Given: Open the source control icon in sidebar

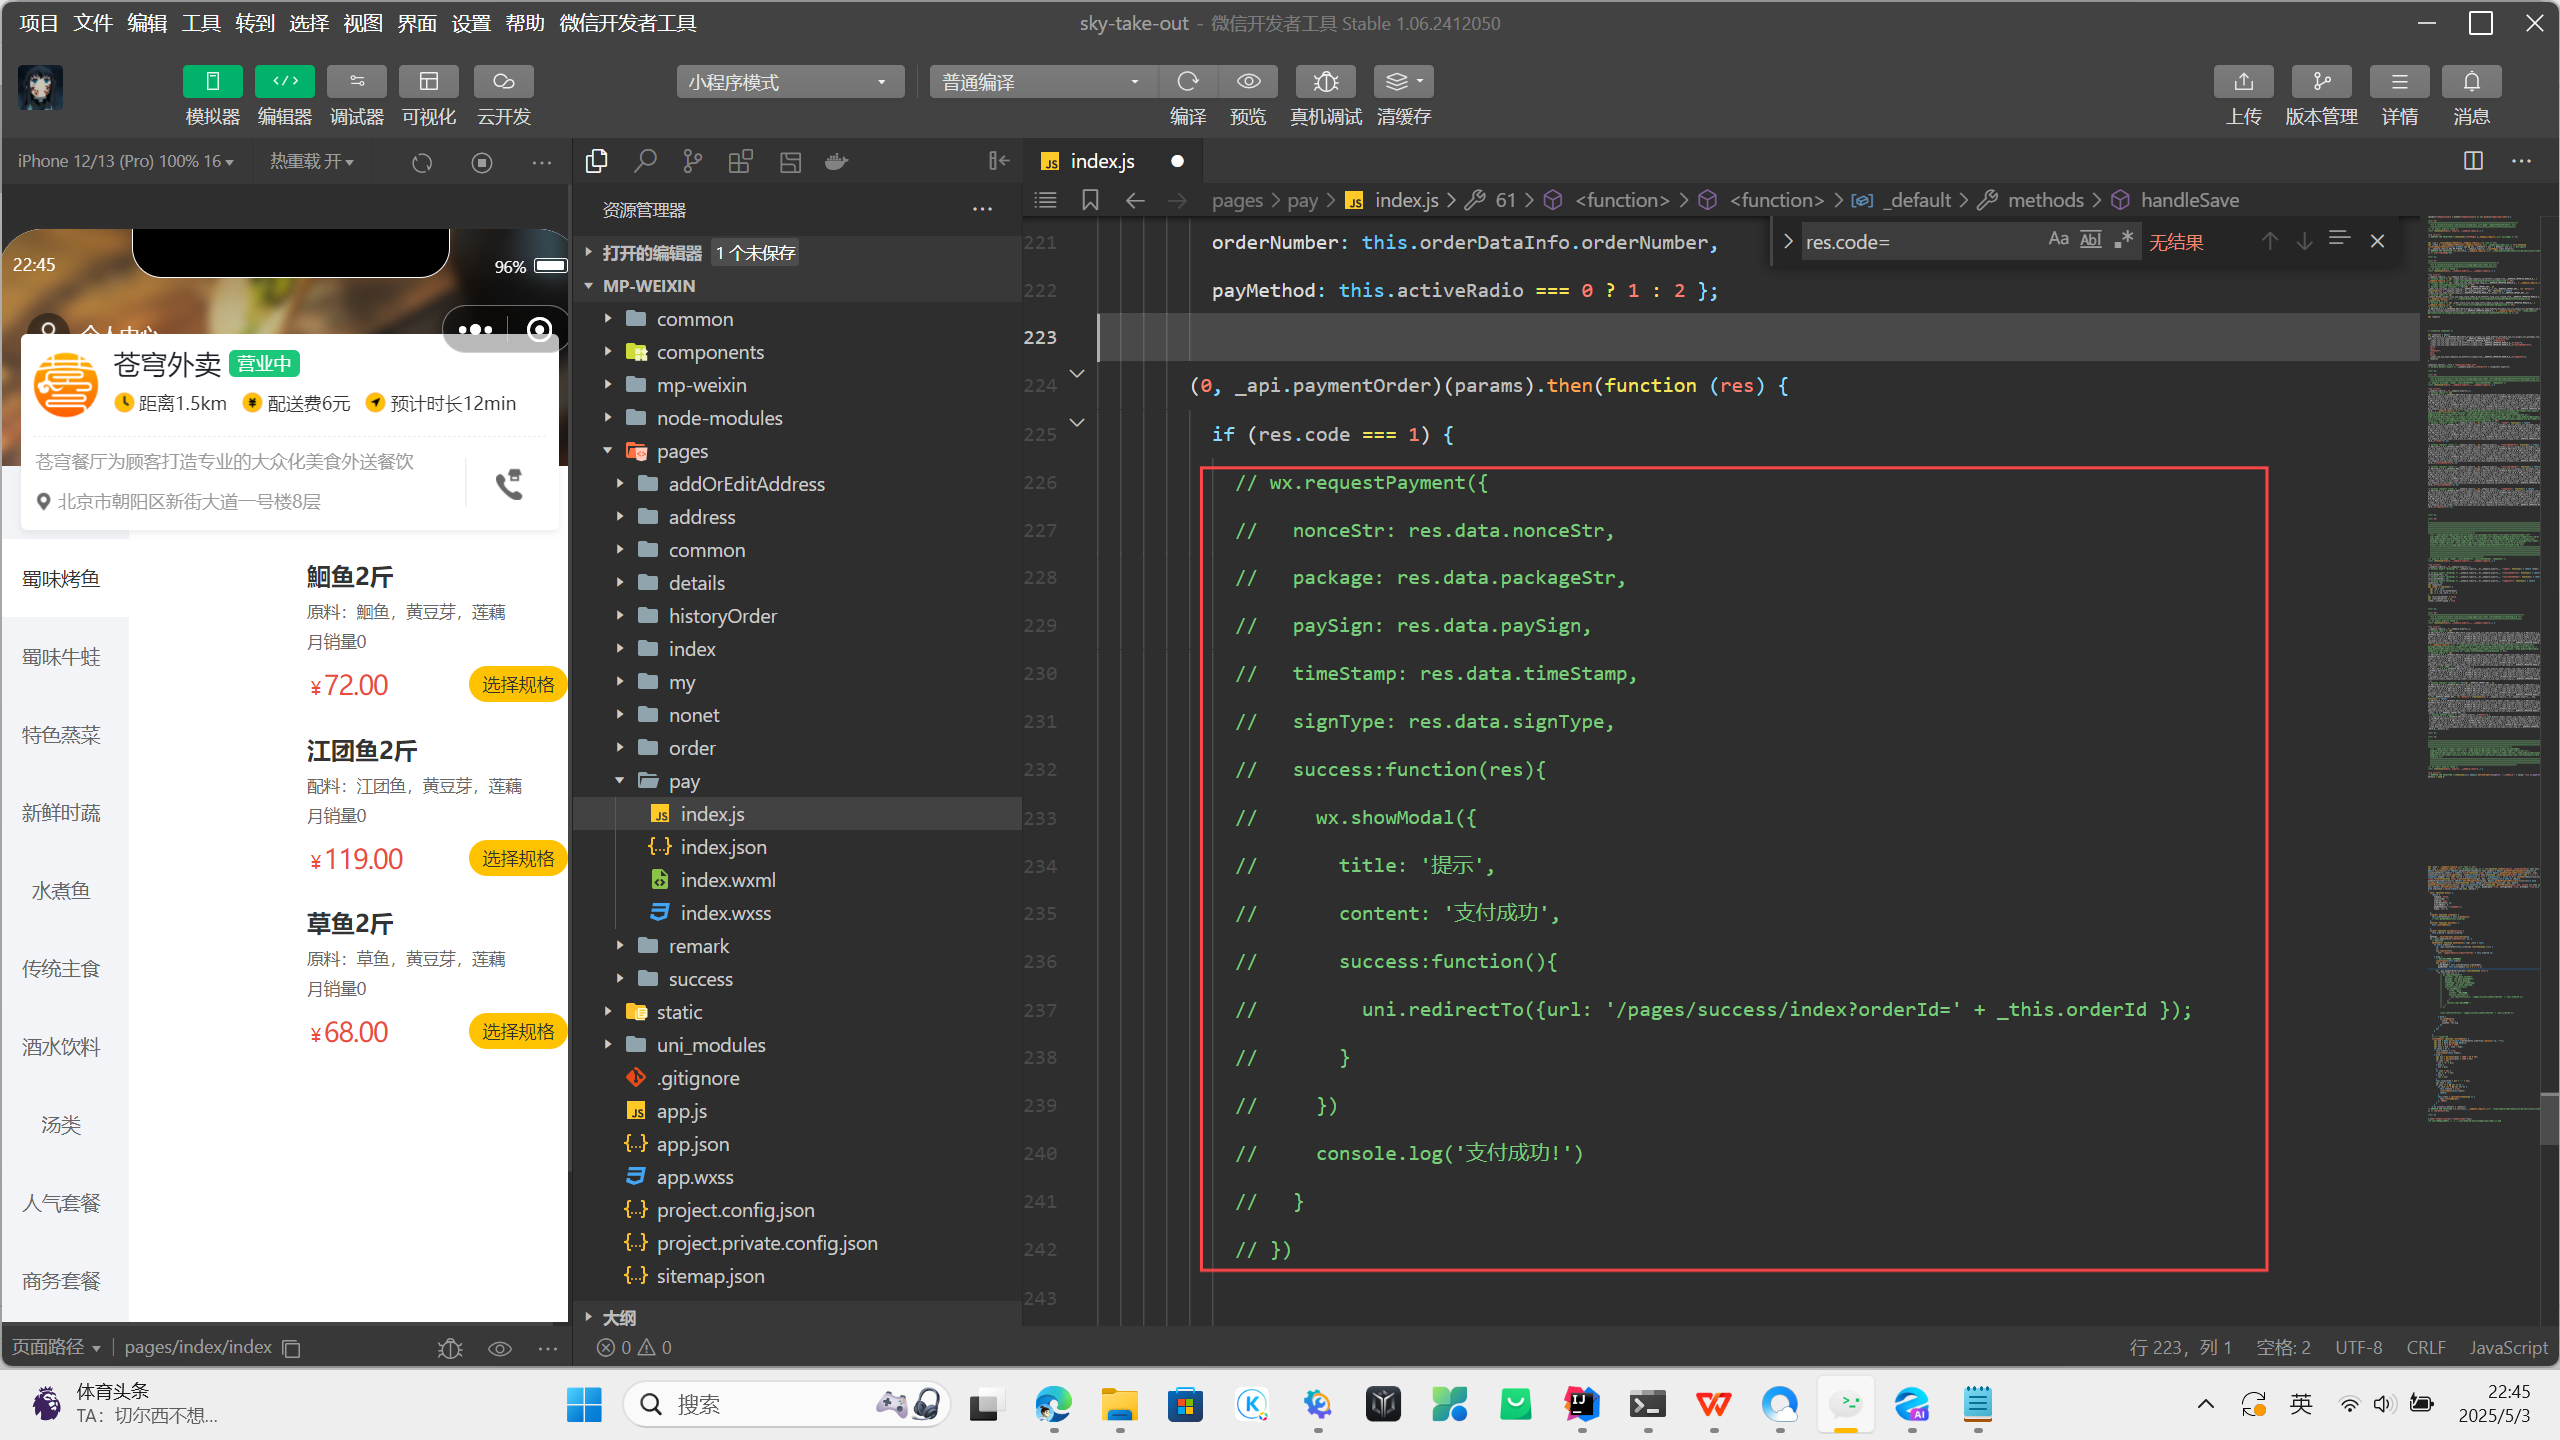Looking at the screenshot, I should point(692,162).
